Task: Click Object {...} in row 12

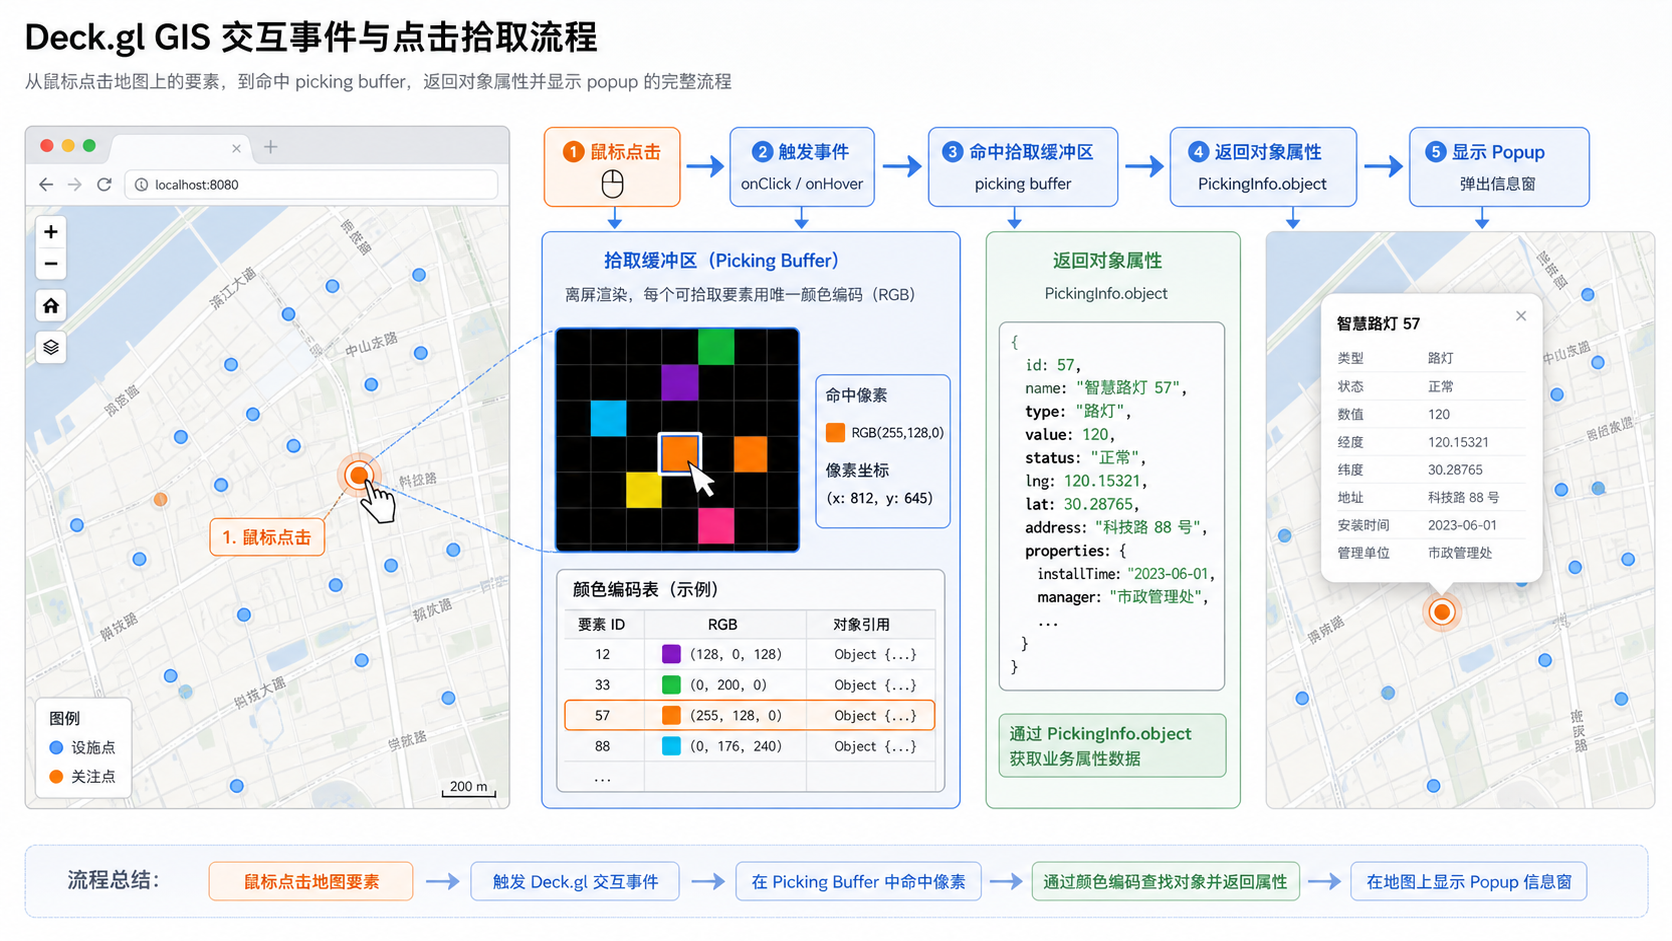Action: coord(875,654)
